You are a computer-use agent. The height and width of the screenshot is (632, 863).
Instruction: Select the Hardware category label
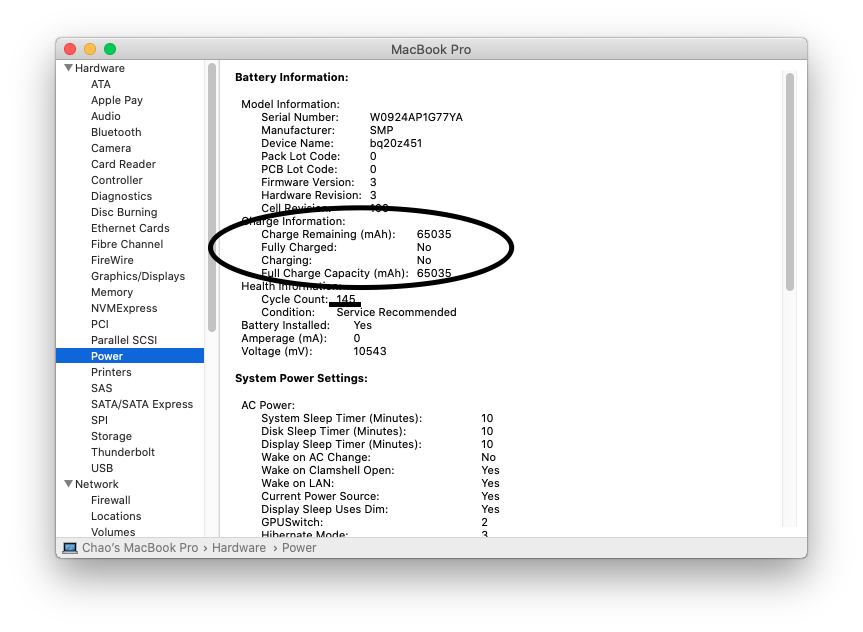click(100, 68)
